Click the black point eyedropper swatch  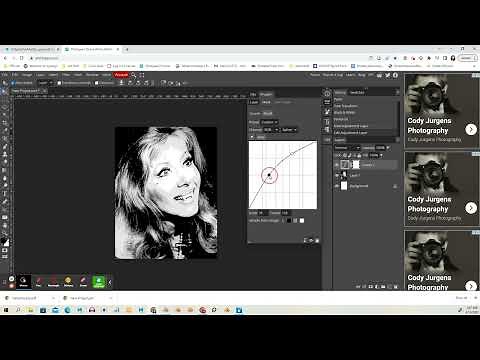coord(289,220)
